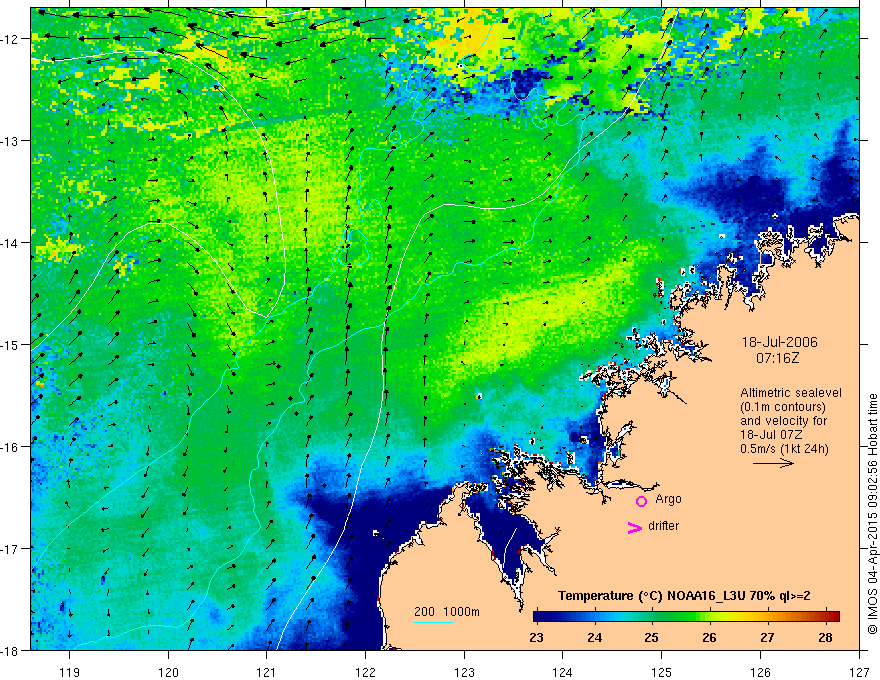Click longitude axis label 127
The height and width of the screenshot is (680, 880).
pyautogui.click(x=859, y=672)
